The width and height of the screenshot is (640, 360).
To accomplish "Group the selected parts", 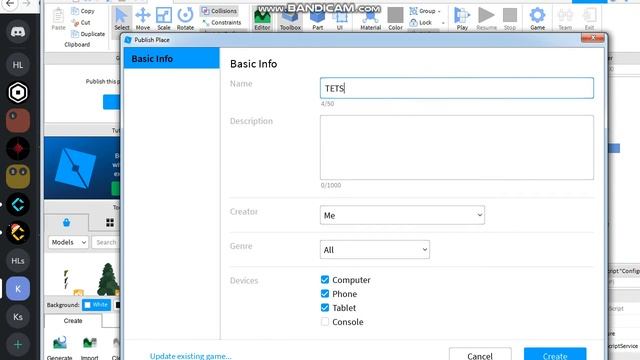I will 423,11.
